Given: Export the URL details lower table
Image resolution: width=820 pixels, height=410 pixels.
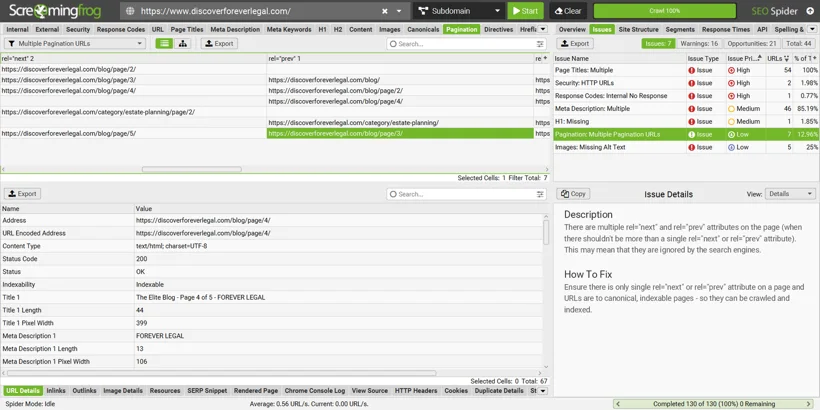Looking at the screenshot, I should tap(22, 194).
